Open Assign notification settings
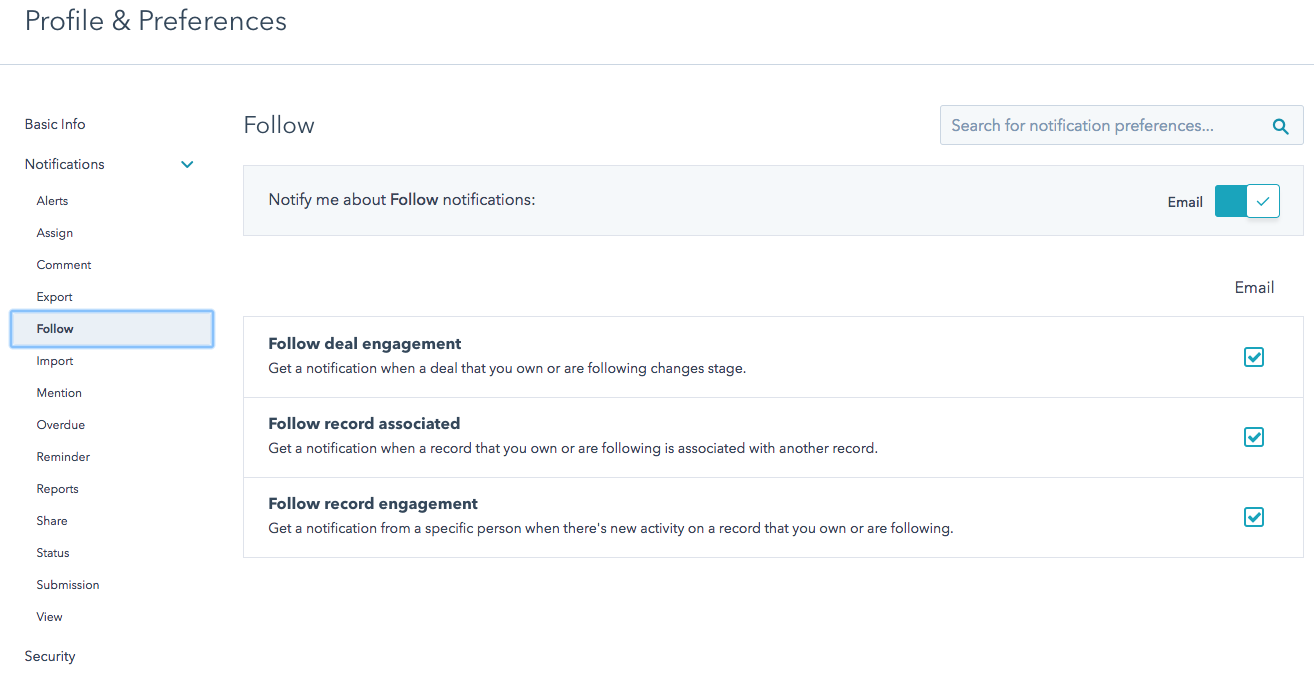 tap(54, 232)
